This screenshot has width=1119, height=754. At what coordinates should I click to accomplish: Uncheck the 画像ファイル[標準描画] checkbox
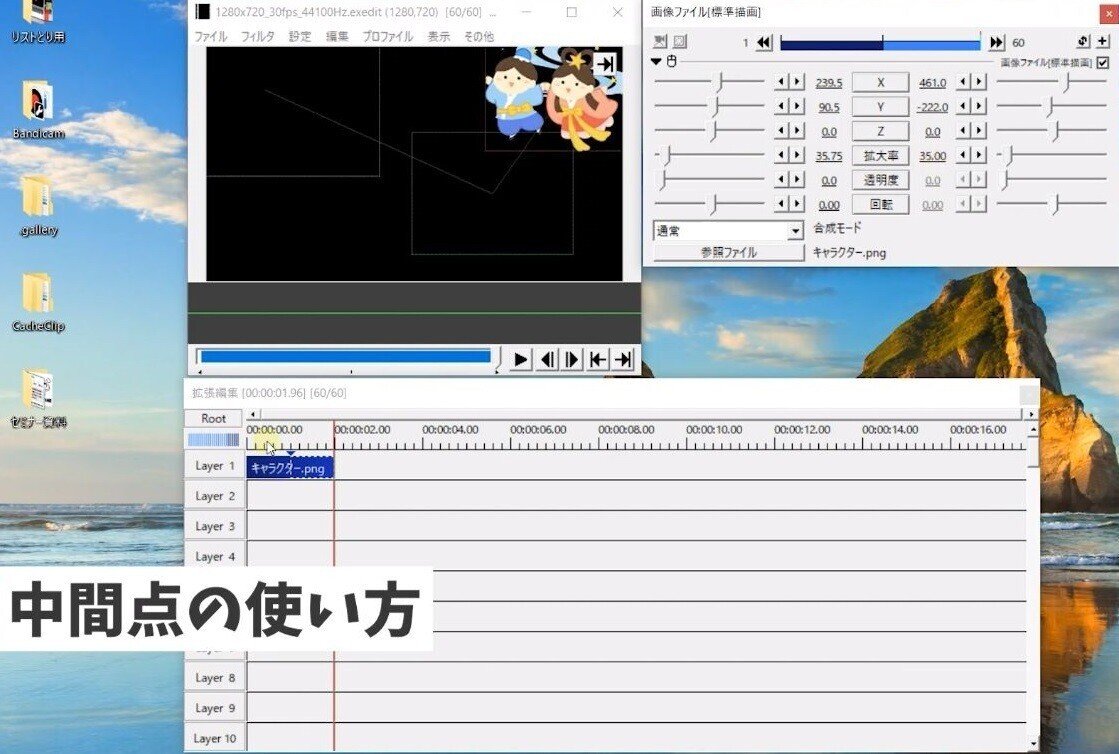(1103, 62)
